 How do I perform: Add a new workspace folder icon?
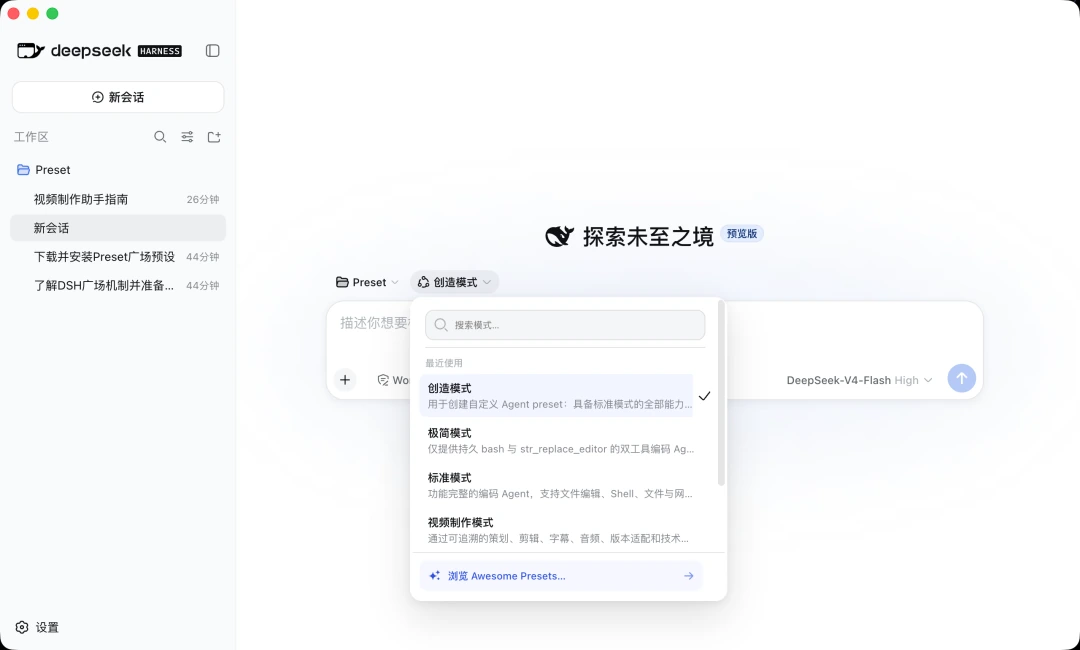[x=214, y=137]
